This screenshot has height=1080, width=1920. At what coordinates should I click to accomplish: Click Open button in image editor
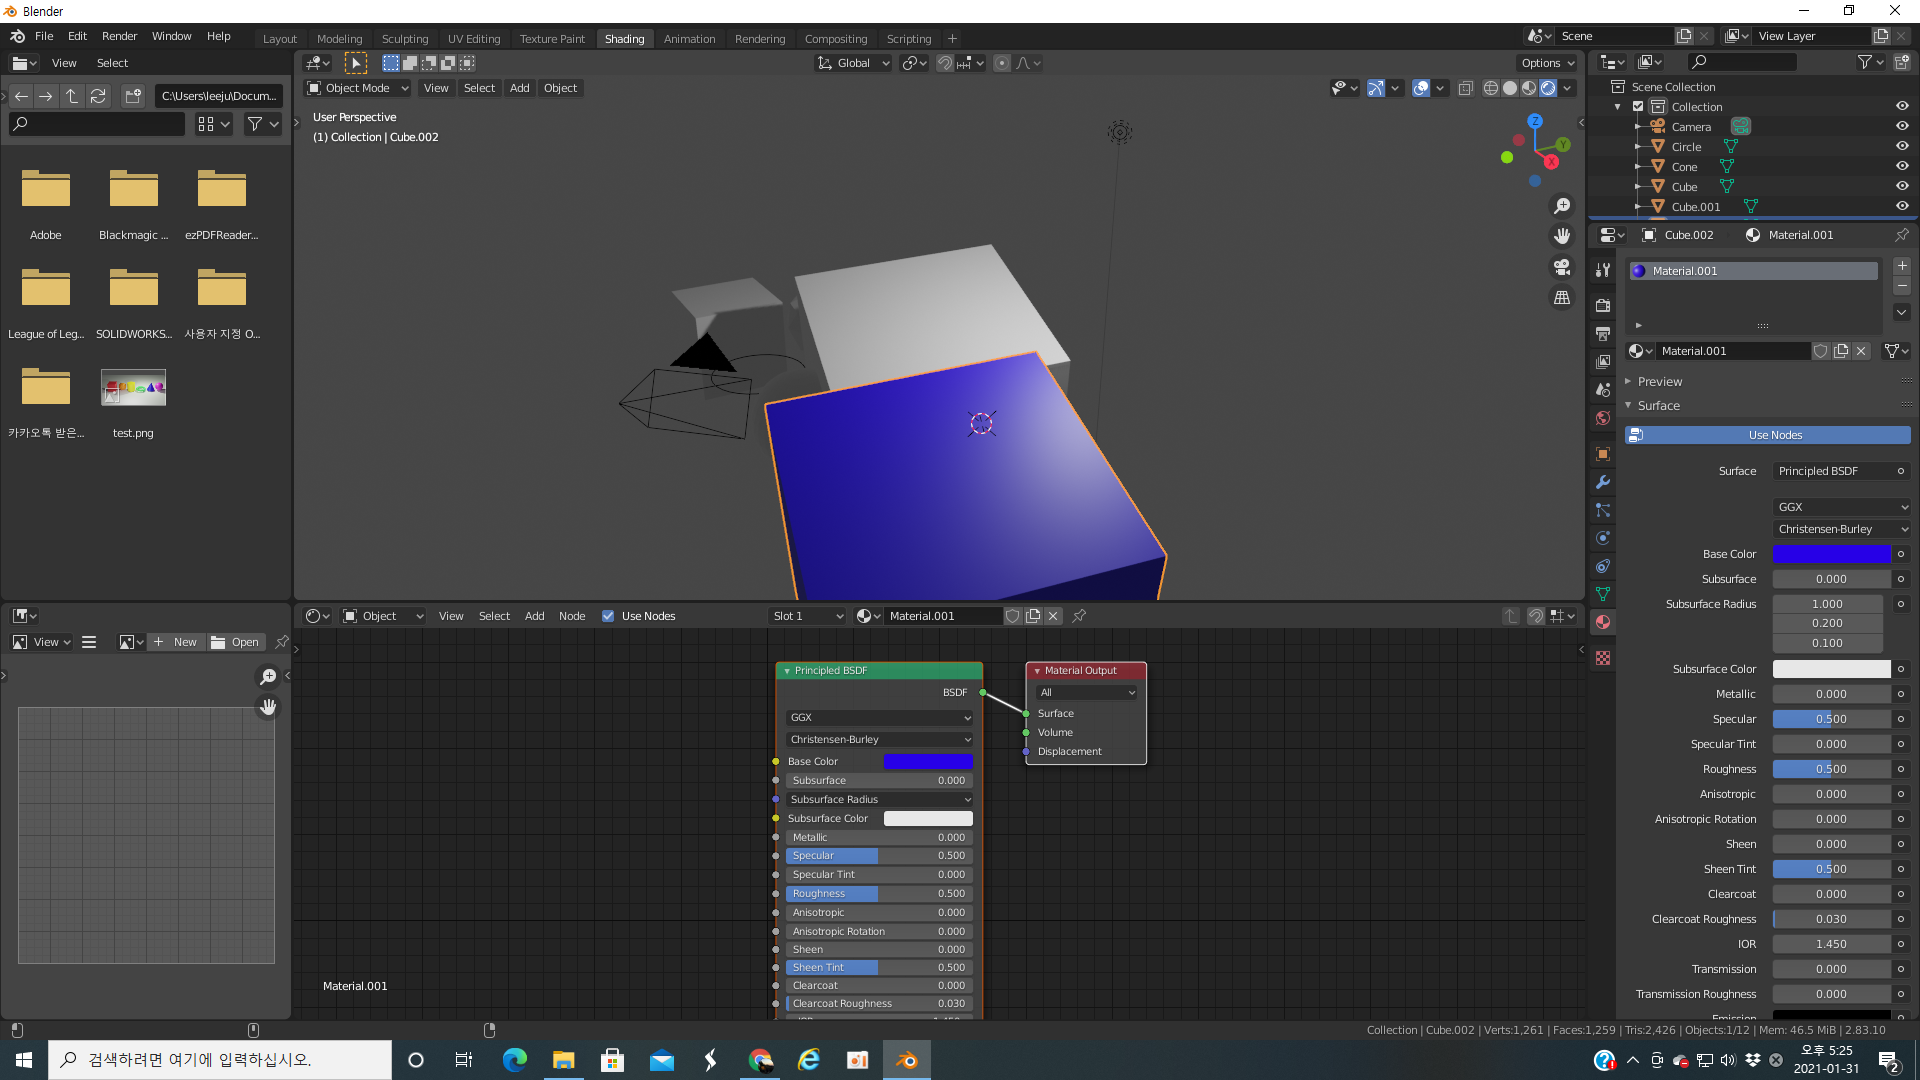click(x=236, y=642)
